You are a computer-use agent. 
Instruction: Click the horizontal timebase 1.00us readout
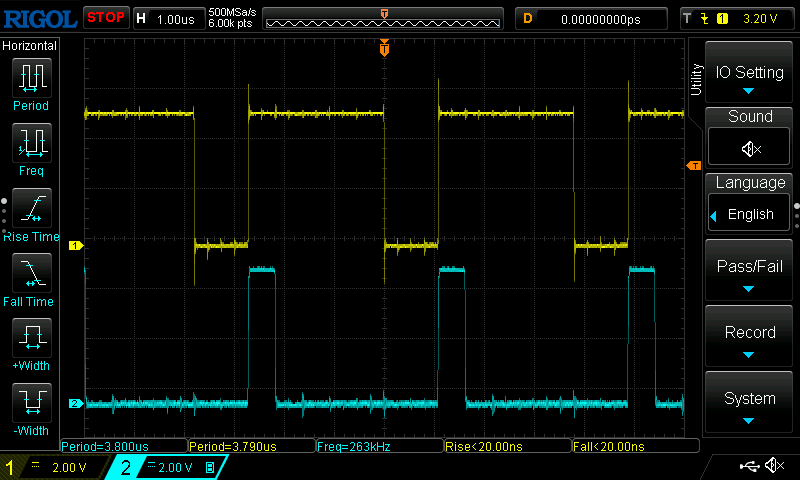177,18
